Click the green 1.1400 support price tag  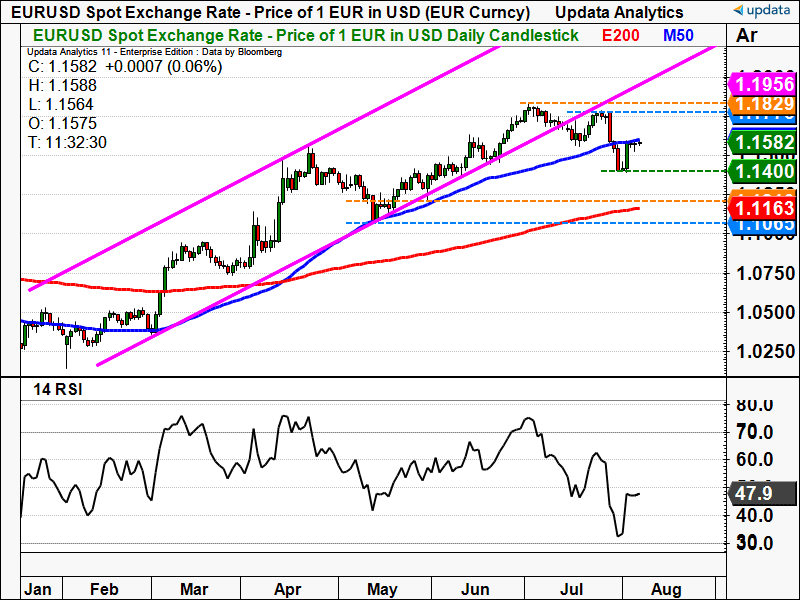(x=762, y=171)
